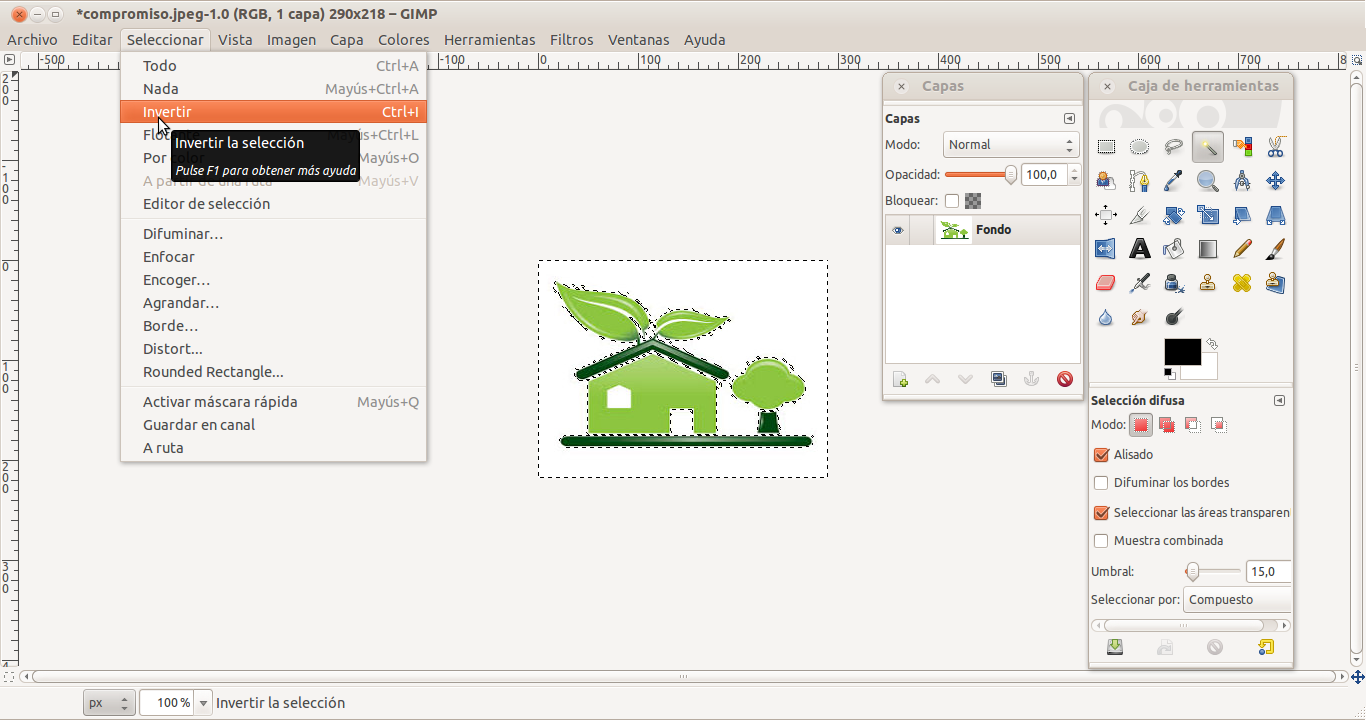Open Seleccionar por Compuesto dropdown
This screenshot has height=720, width=1366.
1237,600
